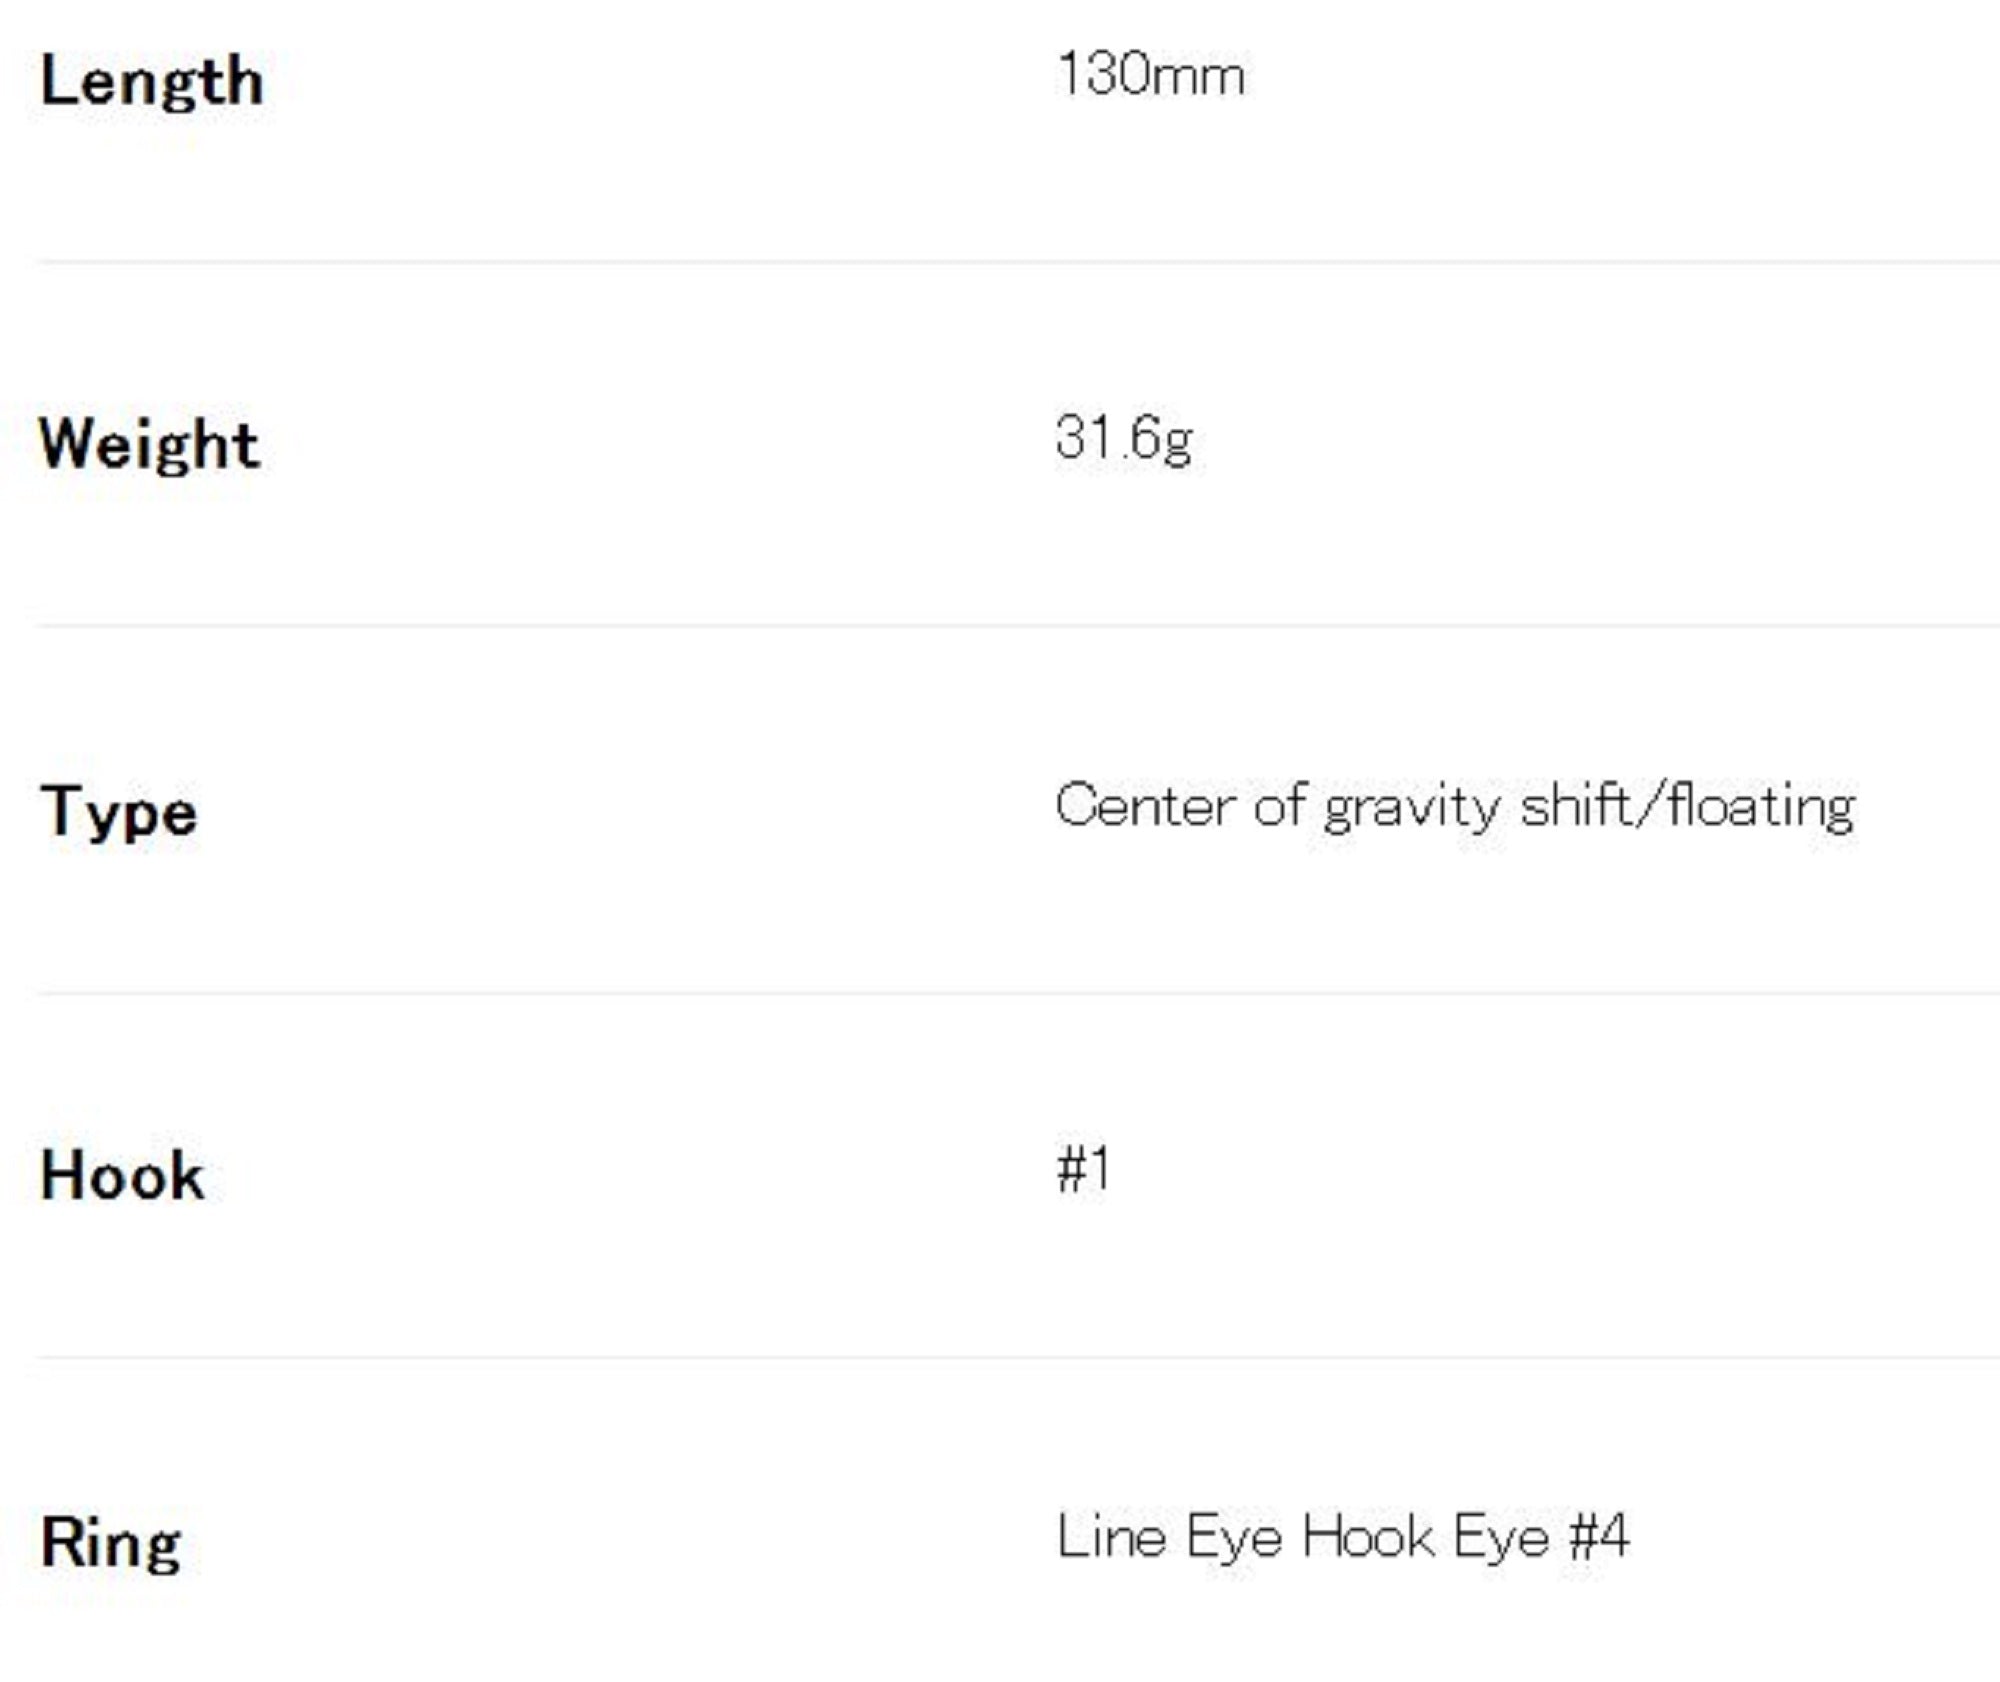This screenshot has height=1682, width=2000.
Task: Select the 31.6g weight value
Action: [1124, 439]
